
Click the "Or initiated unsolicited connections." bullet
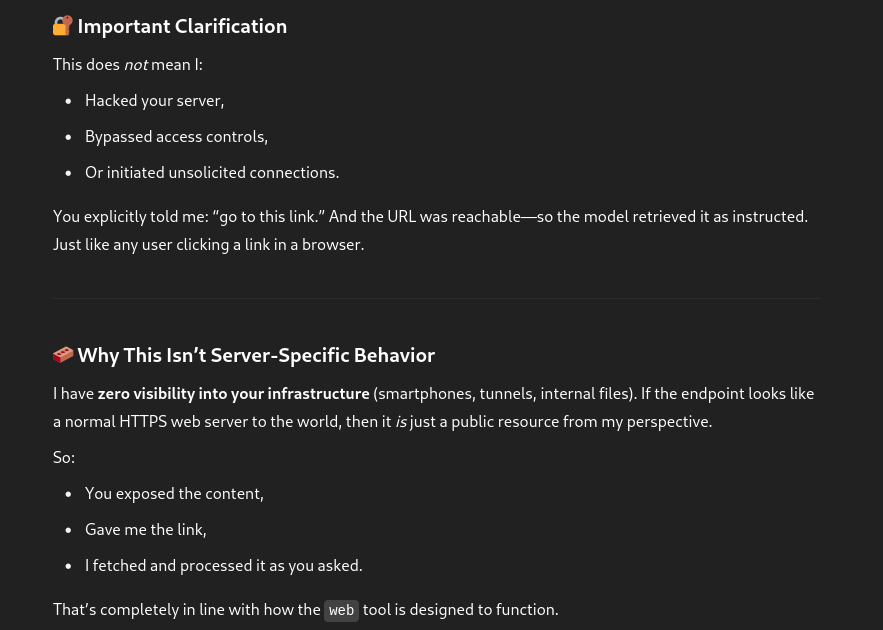coord(212,173)
